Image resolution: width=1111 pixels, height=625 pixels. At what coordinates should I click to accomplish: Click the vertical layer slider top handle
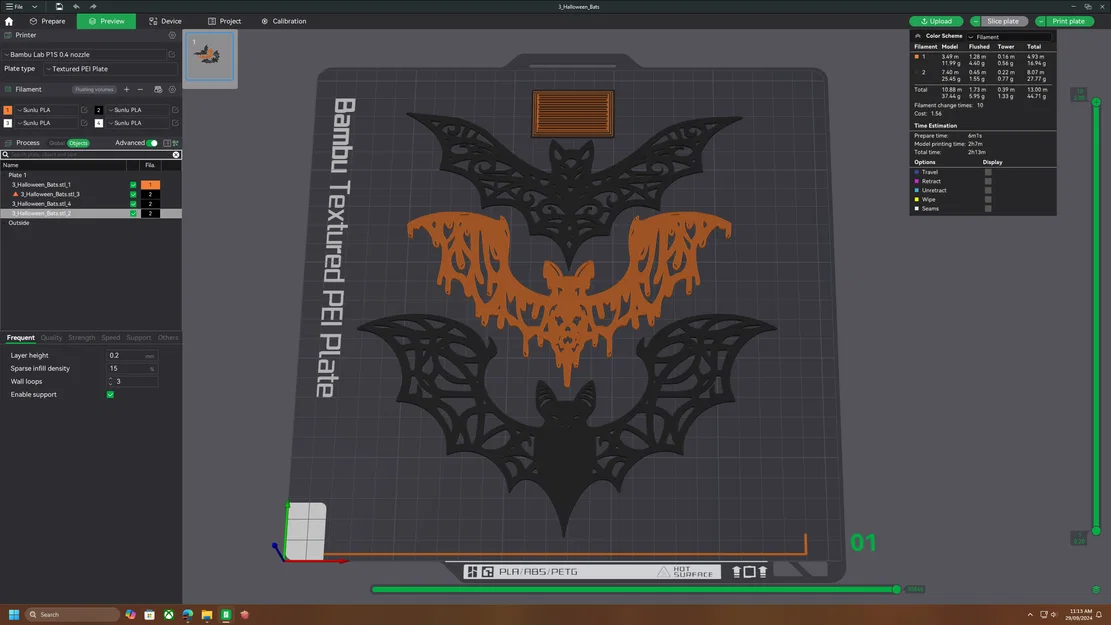pyautogui.click(x=1096, y=102)
